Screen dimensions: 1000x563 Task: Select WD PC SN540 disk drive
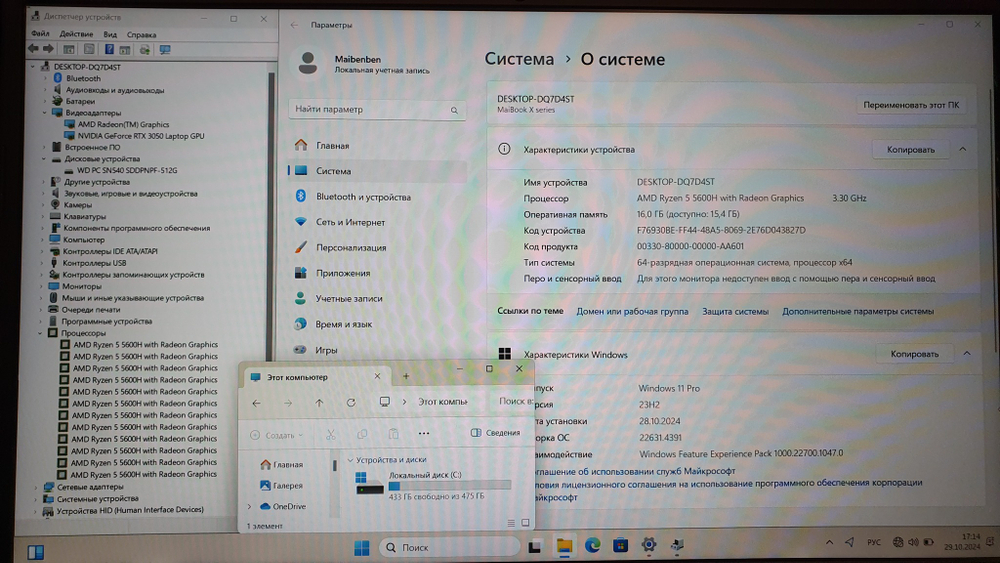(x=127, y=170)
